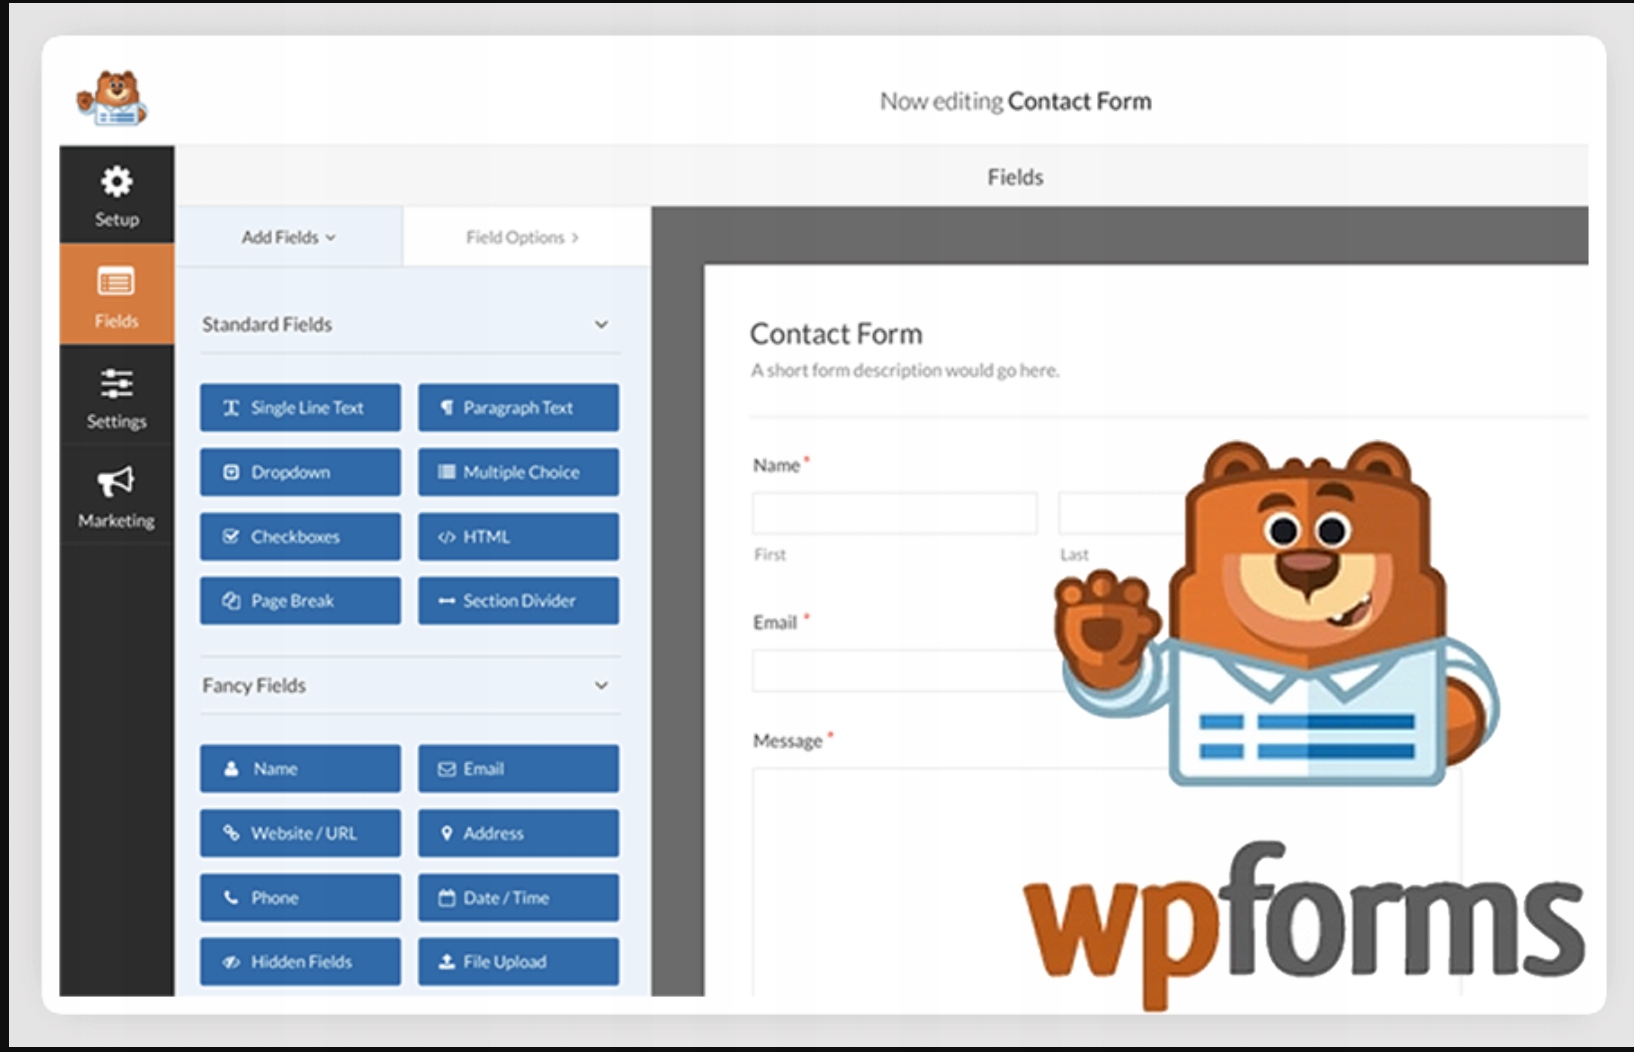
Task: Click the First name input box
Action: (894, 513)
